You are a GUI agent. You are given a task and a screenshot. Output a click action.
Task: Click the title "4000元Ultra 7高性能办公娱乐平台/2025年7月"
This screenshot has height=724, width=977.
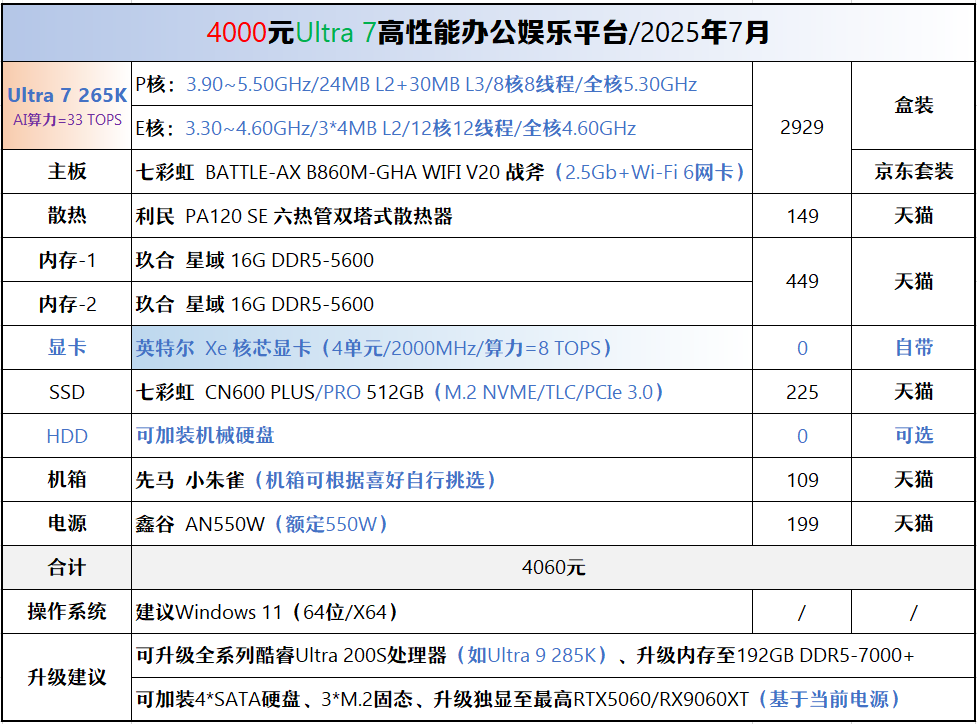488,32
